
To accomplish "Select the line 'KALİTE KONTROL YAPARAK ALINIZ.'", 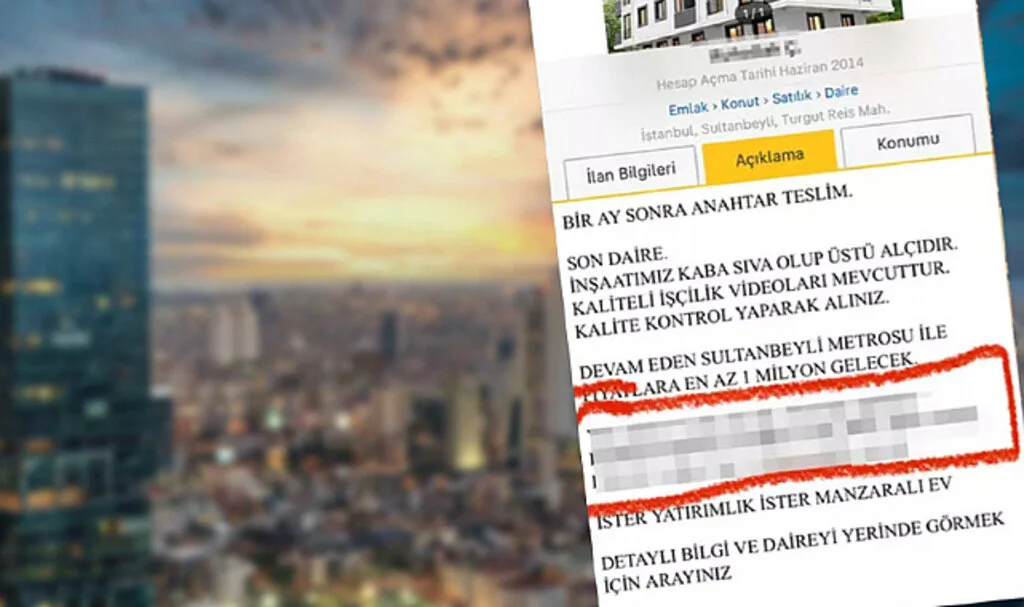I will point(731,315).
